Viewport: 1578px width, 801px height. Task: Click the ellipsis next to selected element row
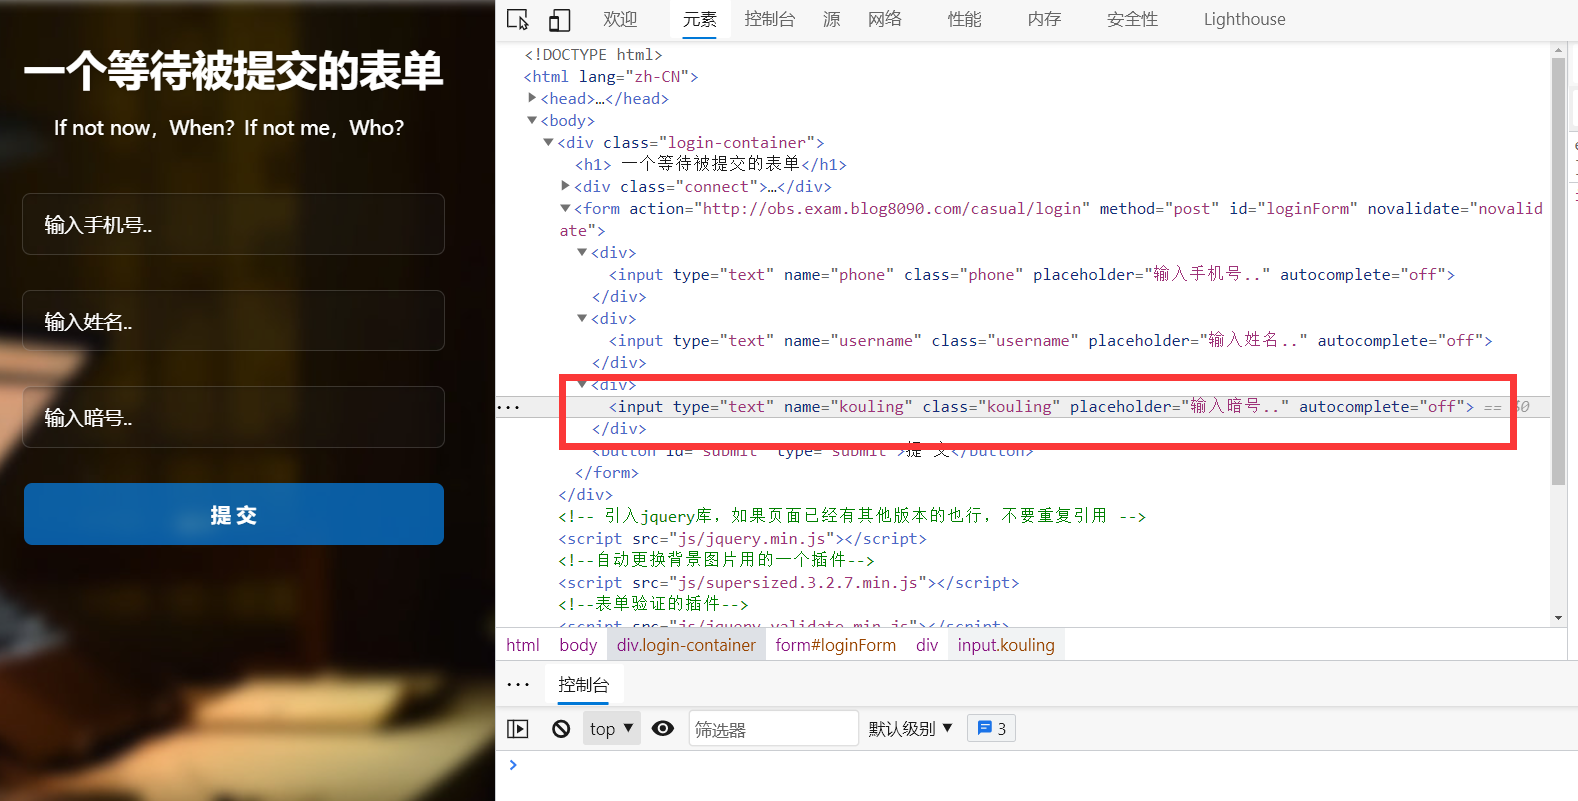click(509, 407)
